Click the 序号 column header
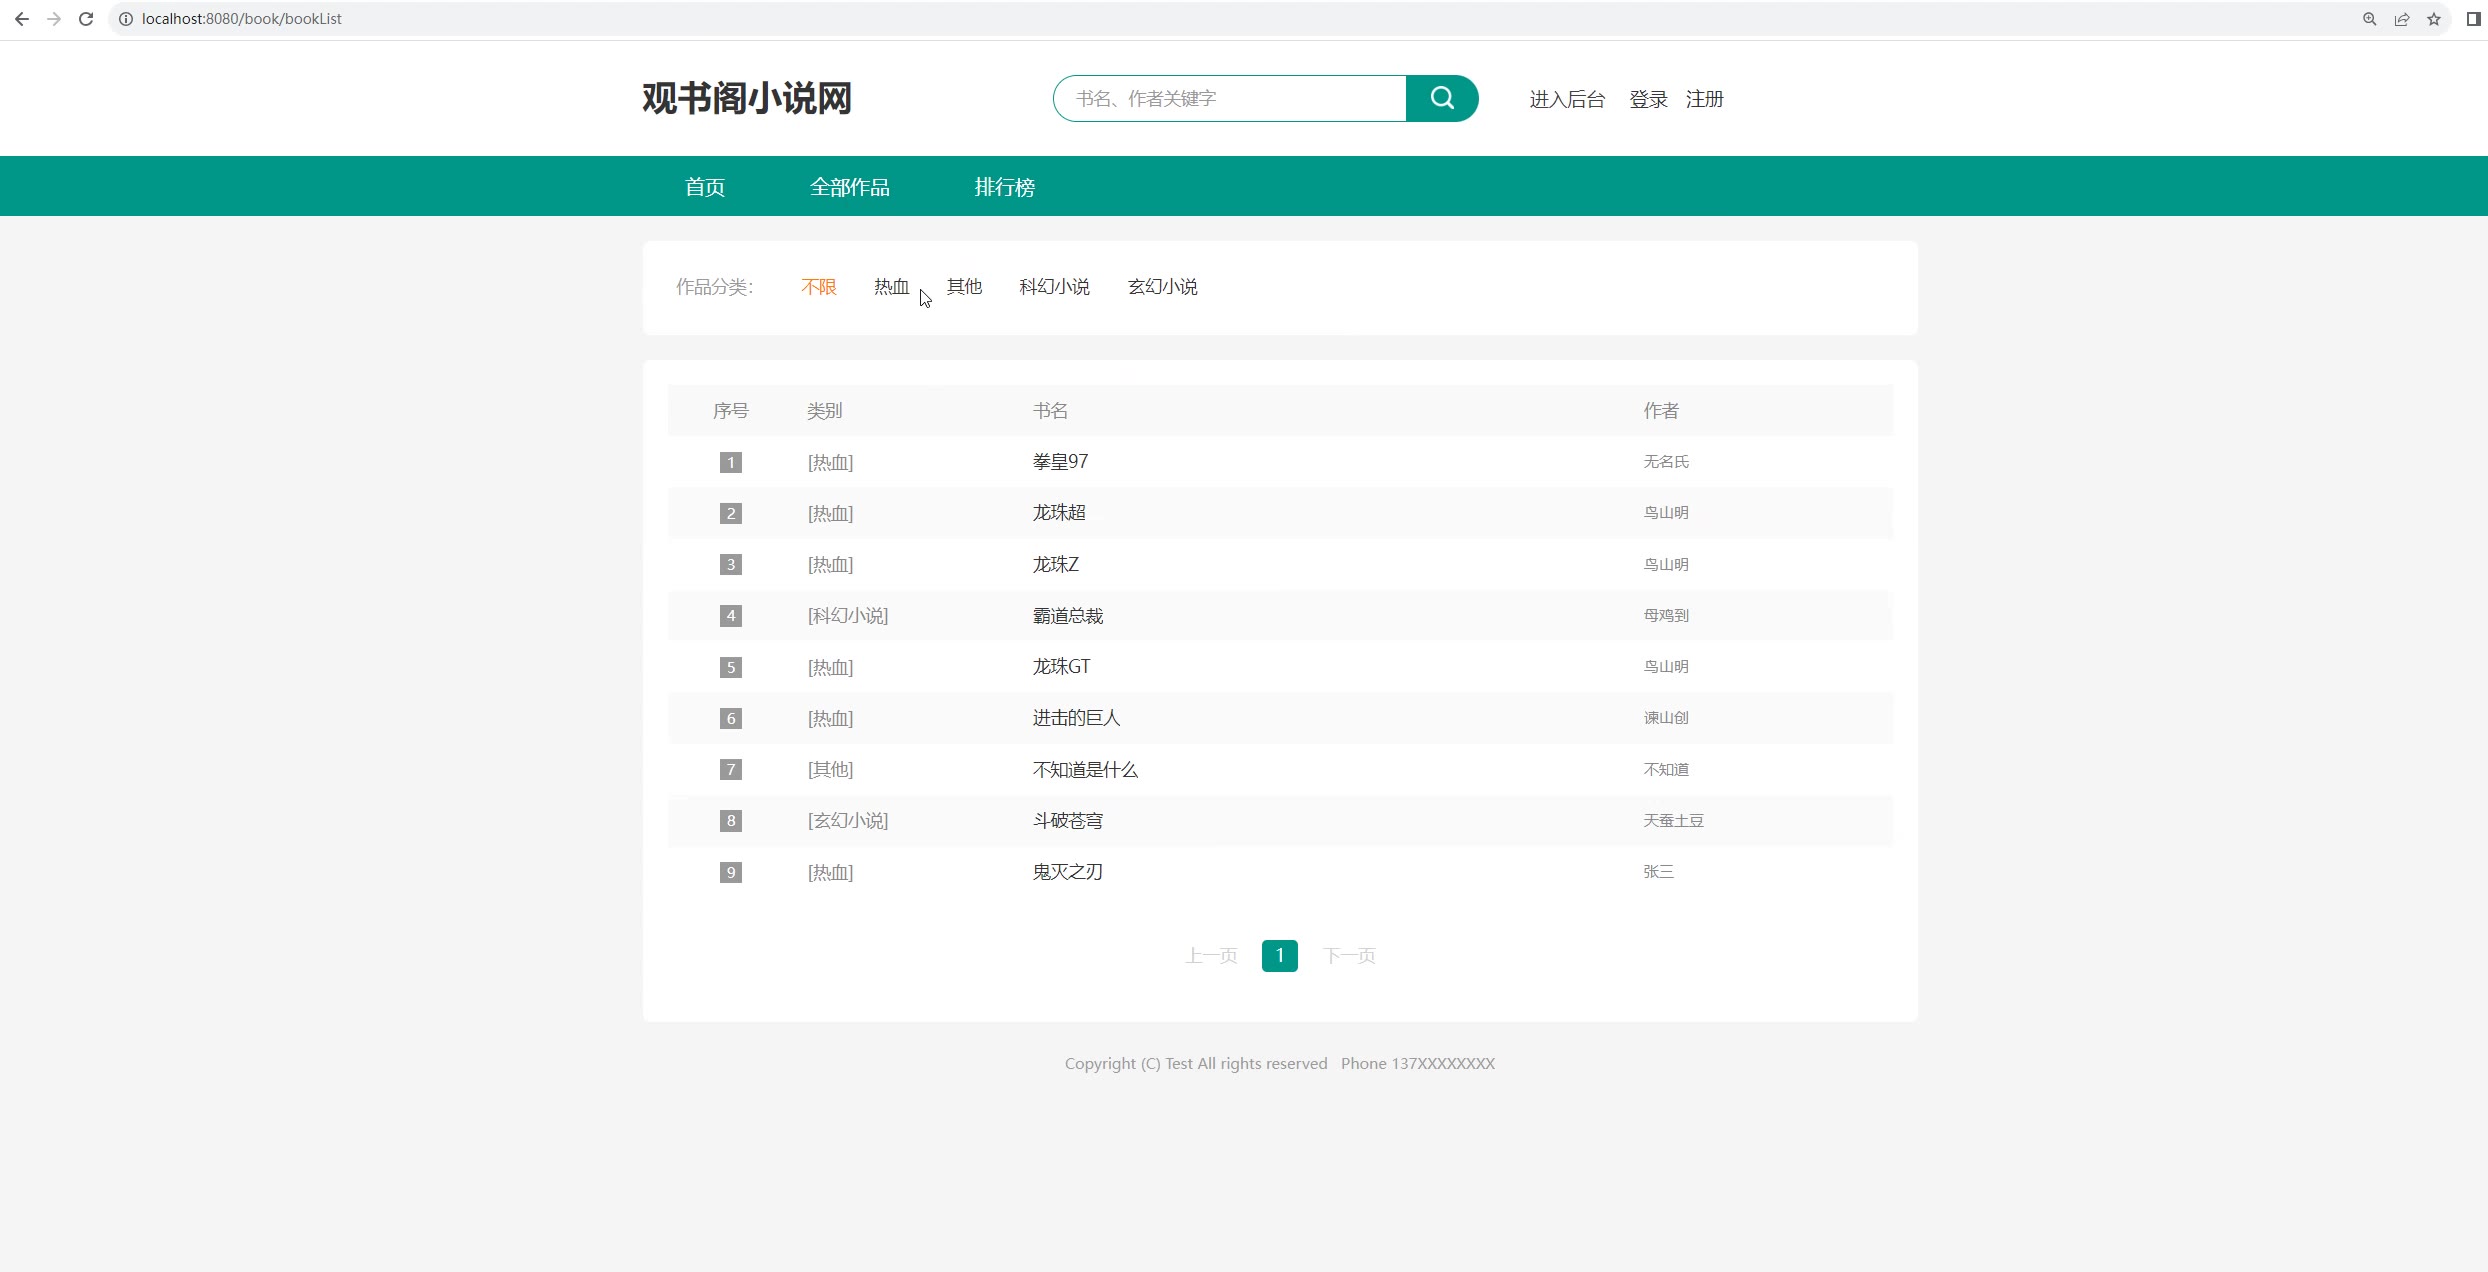Viewport: 2488px width, 1272px height. [x=731, y=411]
